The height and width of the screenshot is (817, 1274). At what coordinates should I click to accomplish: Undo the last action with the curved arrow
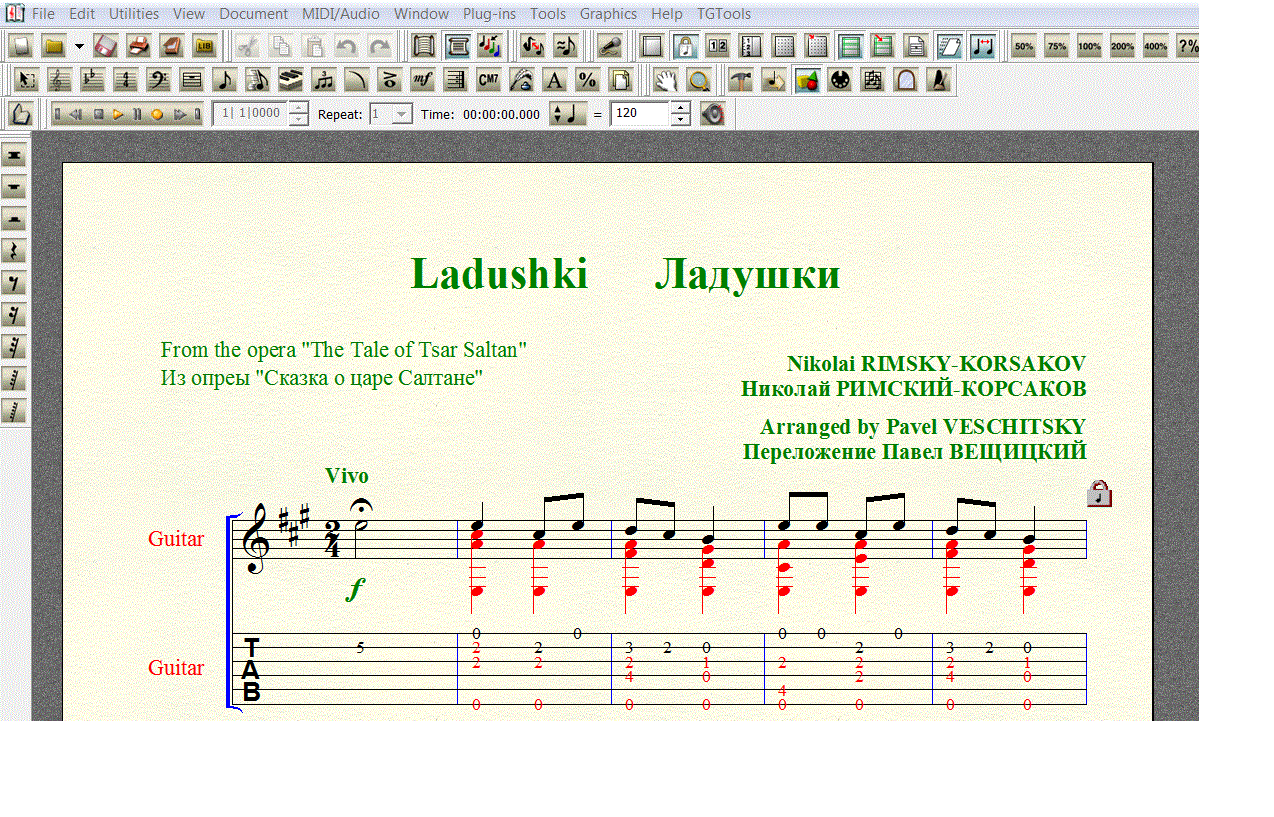(347, 46)
